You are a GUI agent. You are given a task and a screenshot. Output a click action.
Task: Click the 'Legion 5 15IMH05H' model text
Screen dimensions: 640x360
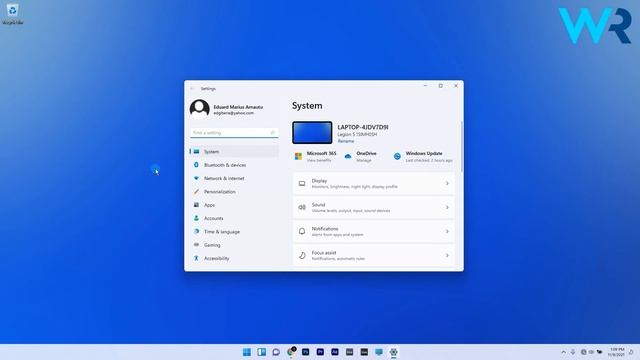(357, 134)
